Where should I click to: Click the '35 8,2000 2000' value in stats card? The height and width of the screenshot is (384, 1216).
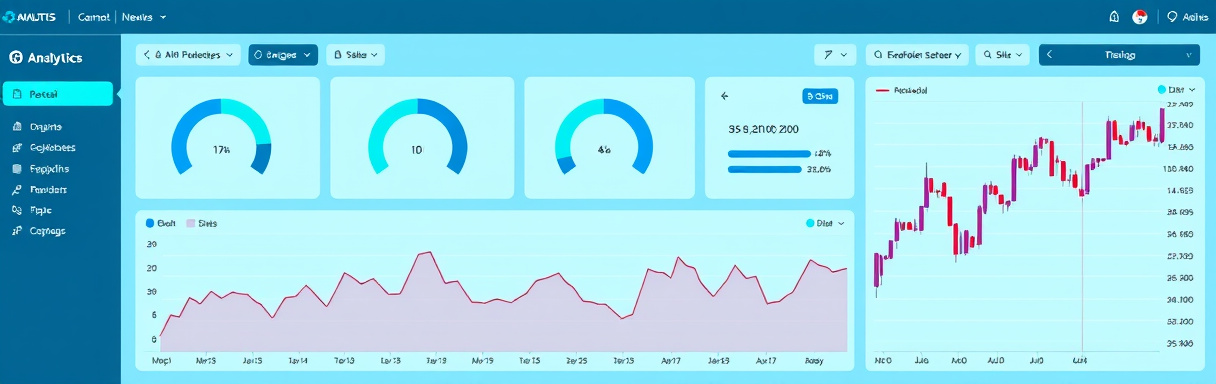[x=764, y=129]
